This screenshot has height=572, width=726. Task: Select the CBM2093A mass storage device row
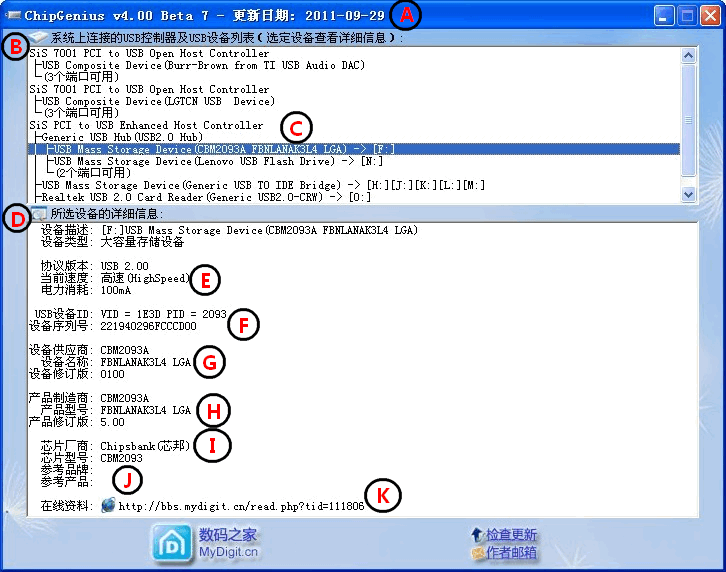coord(354,149)
